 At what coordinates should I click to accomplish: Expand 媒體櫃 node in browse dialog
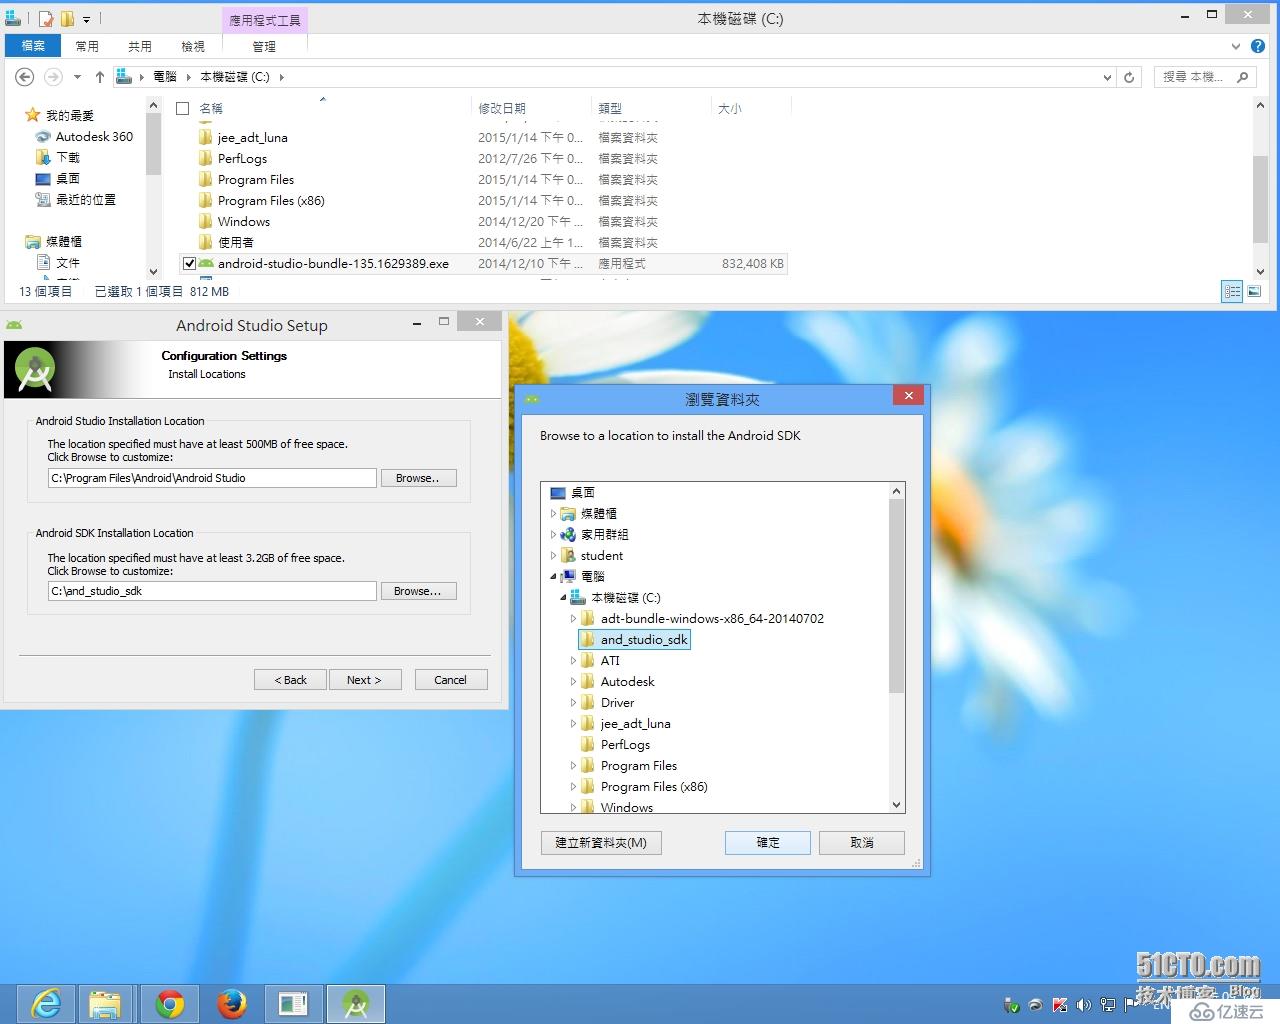(x=553, y=513)
